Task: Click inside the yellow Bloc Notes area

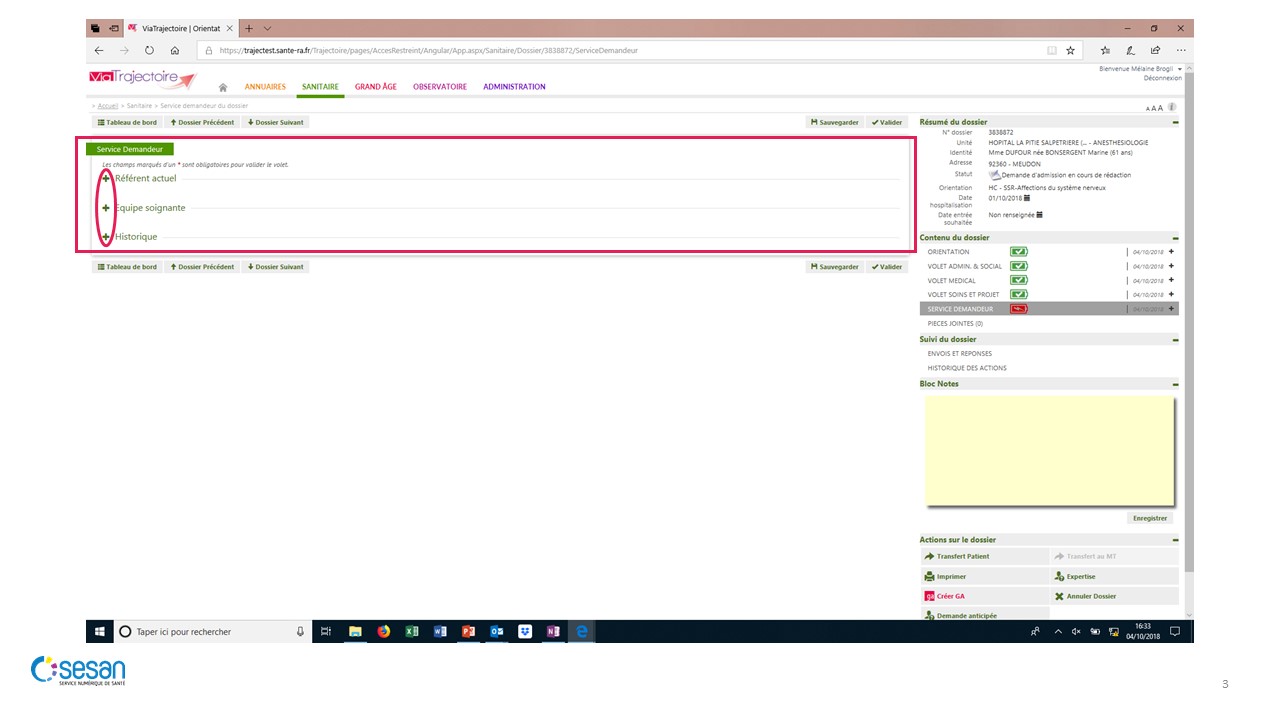Action: click(1047, 450)
